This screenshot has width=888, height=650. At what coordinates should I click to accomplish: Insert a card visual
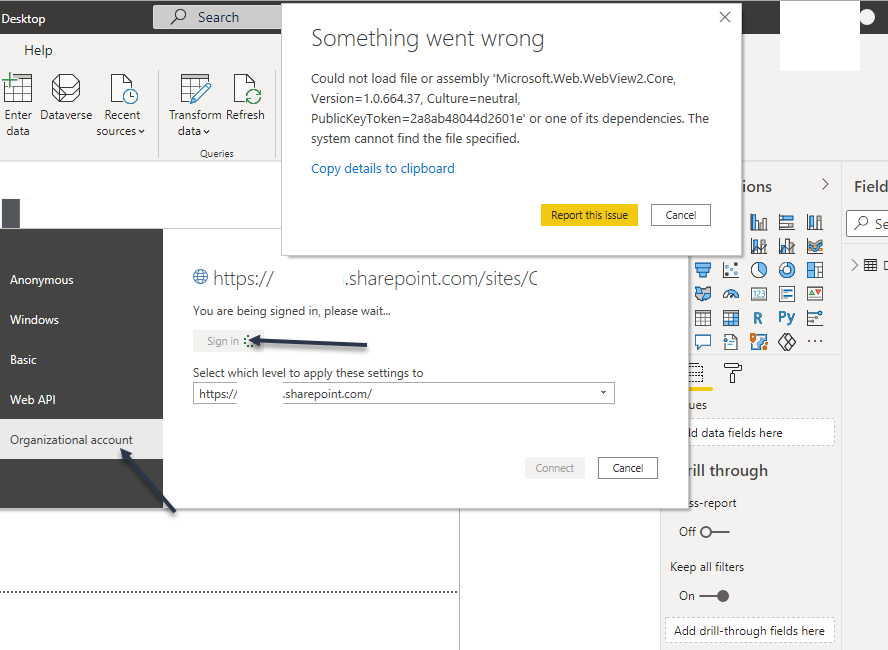tap(759, 294)
